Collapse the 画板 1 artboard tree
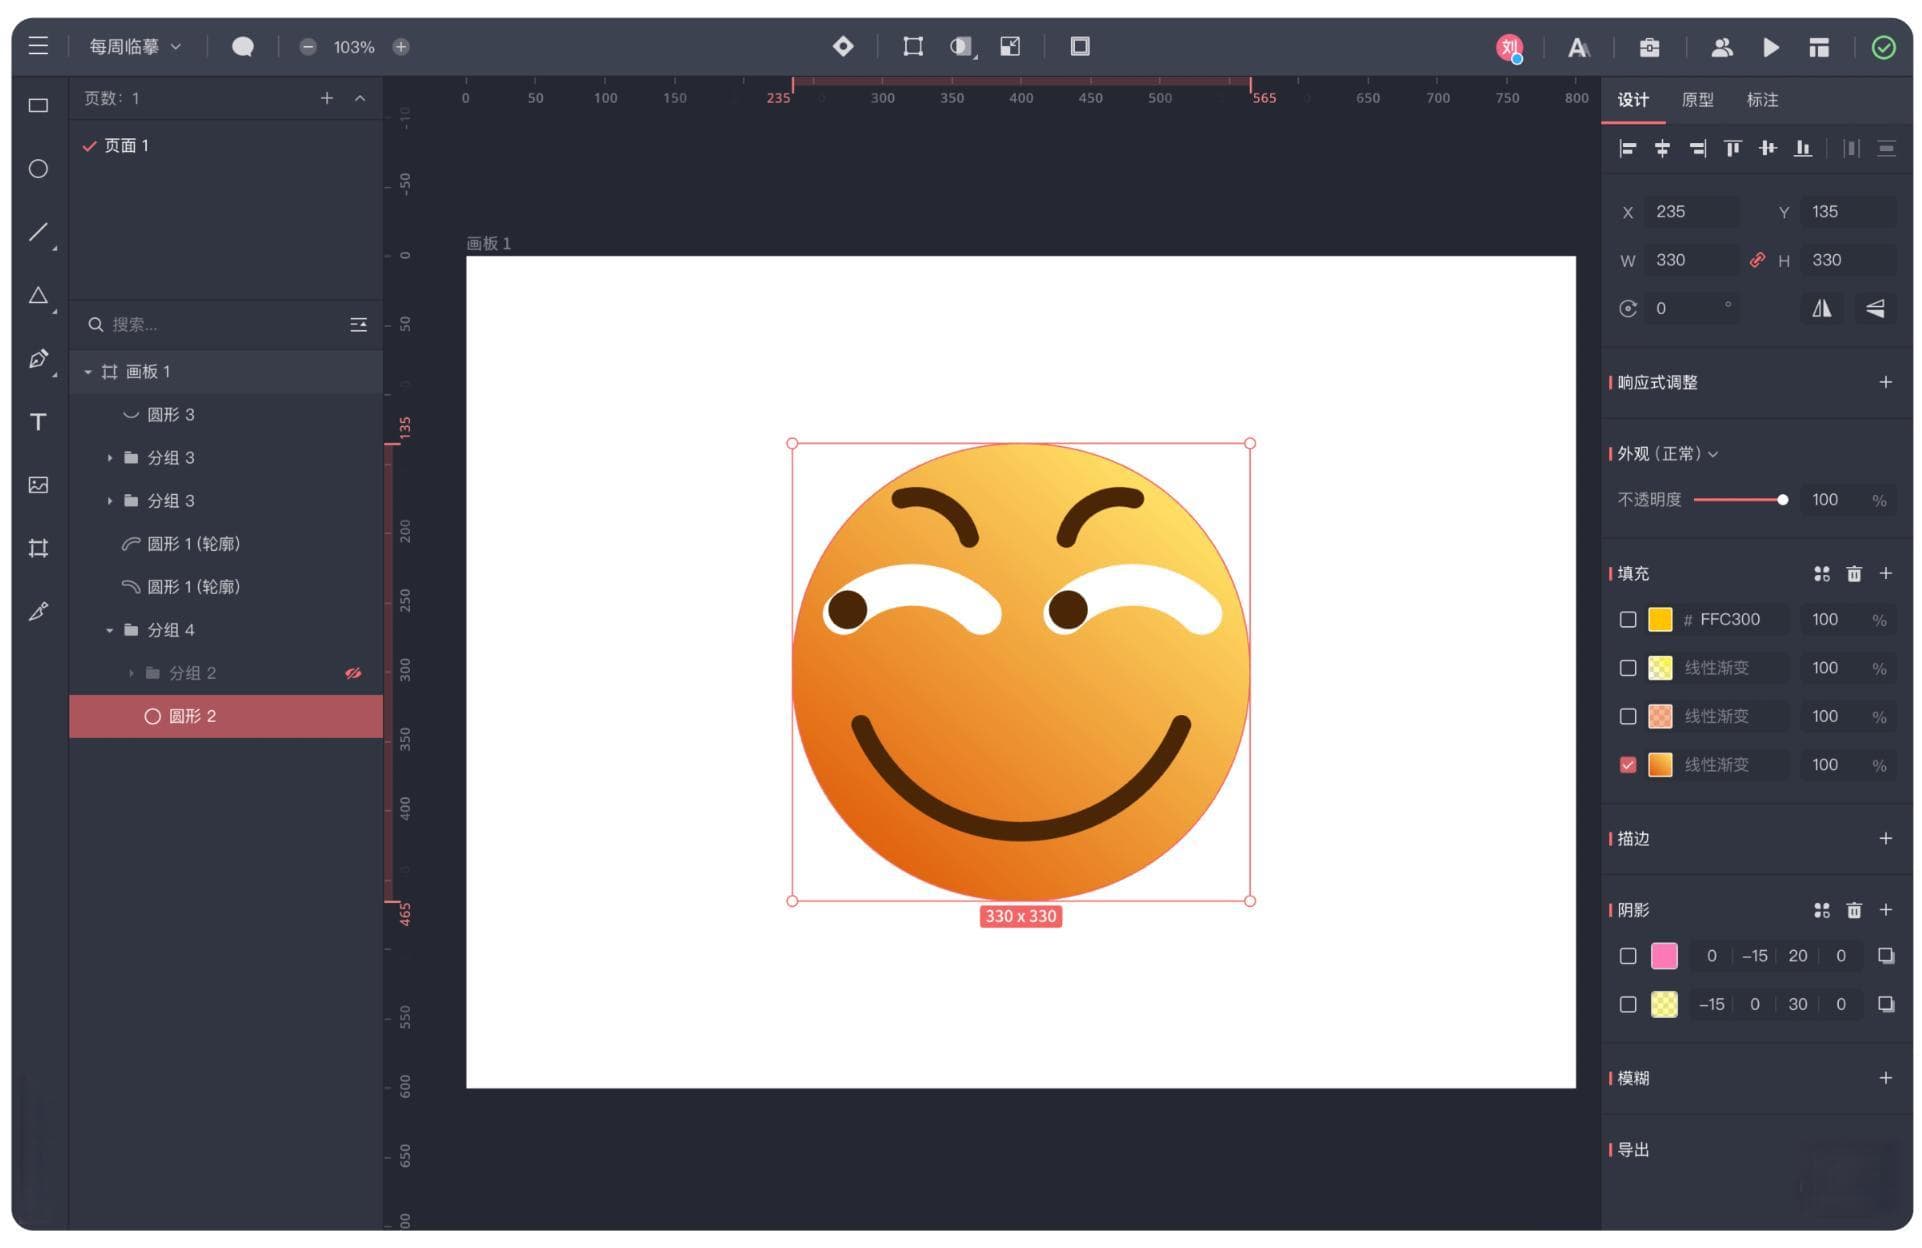1922x1248 pixels. [88, 372]
